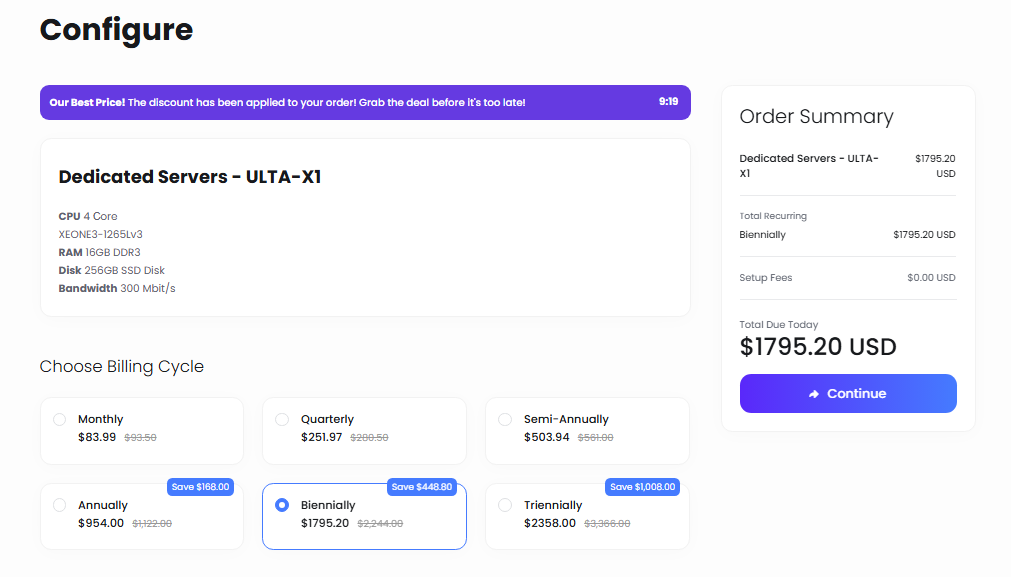Select the Monthly billing cycle radio
The height and width of the screenshot is (577, 1011).
pyautogui.click(x=60, y=419)
